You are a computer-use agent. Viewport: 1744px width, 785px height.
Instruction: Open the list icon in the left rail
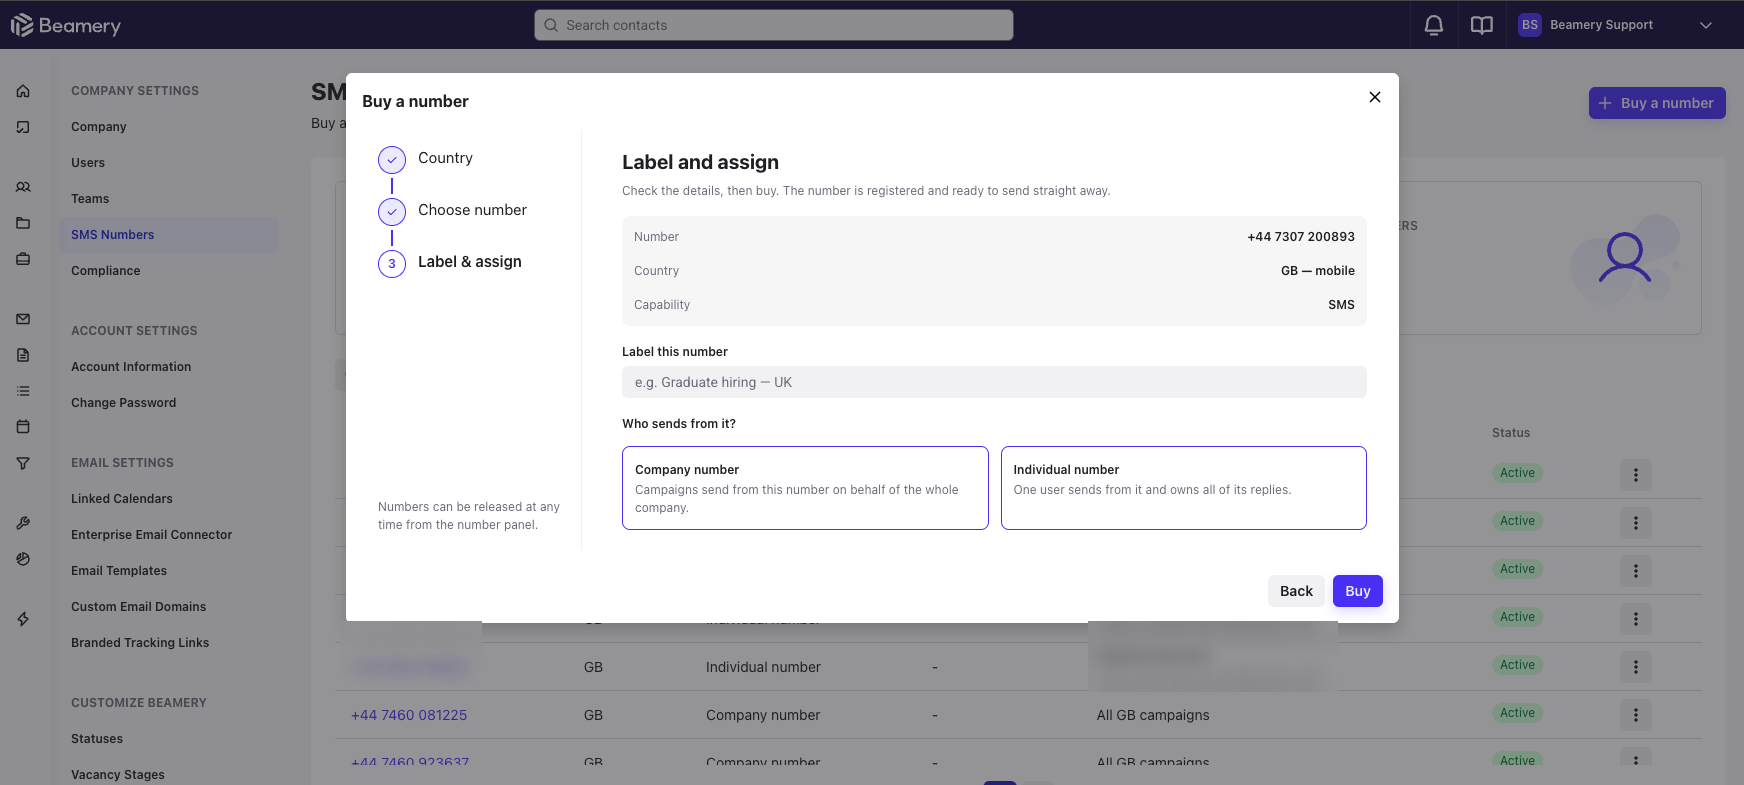pos(23,391)
